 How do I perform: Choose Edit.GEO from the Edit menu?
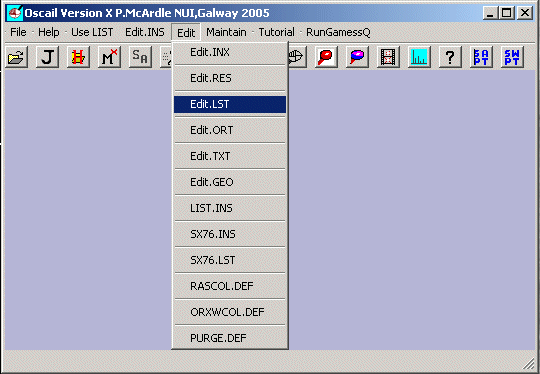click(x=230, y=182)
